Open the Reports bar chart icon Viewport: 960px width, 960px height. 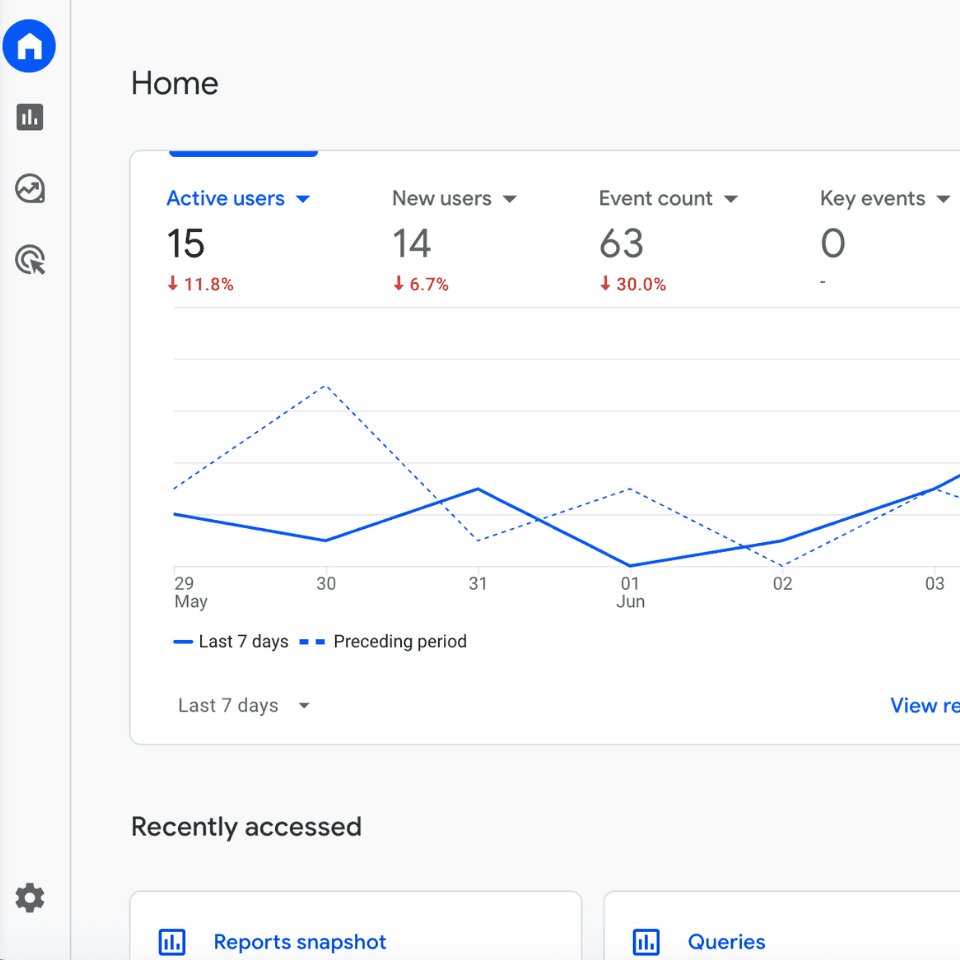30,118
